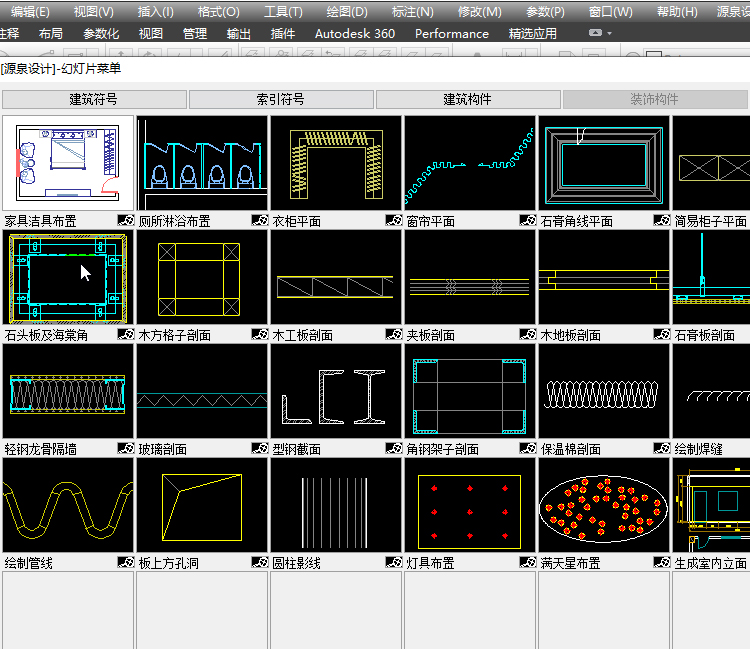Screen dimensions: 750x649
Task: Click the 建筑构件 category button
Action: coord(468,99)
